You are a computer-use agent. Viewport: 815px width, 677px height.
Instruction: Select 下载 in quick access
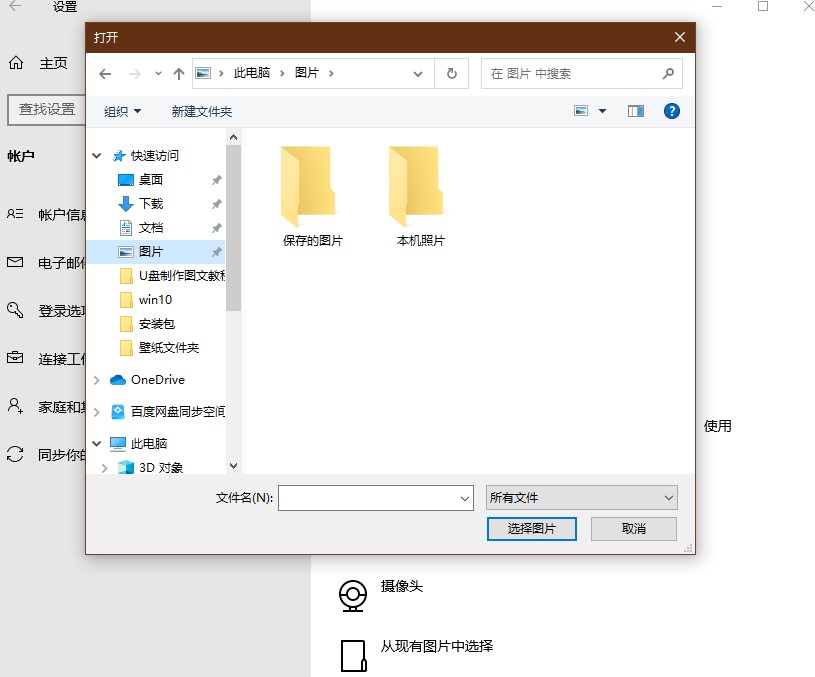pyautogui.click(x=151, y=203)
